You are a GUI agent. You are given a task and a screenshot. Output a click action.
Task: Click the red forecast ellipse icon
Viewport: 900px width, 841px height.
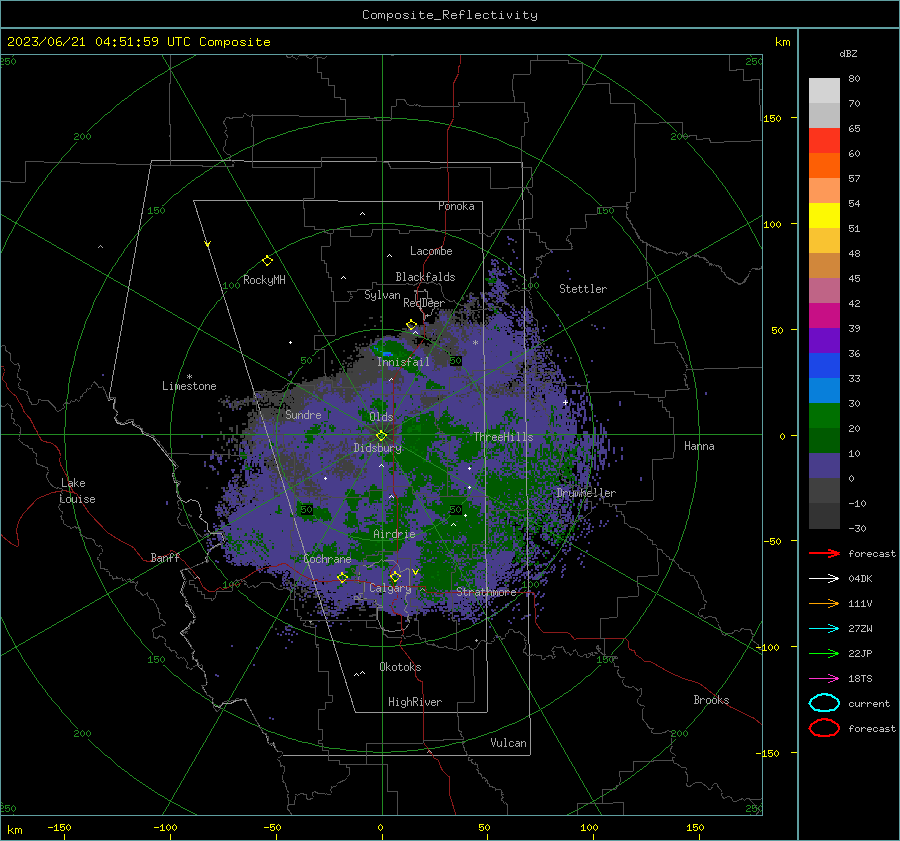pyautogui.click(x=824, y=728)
